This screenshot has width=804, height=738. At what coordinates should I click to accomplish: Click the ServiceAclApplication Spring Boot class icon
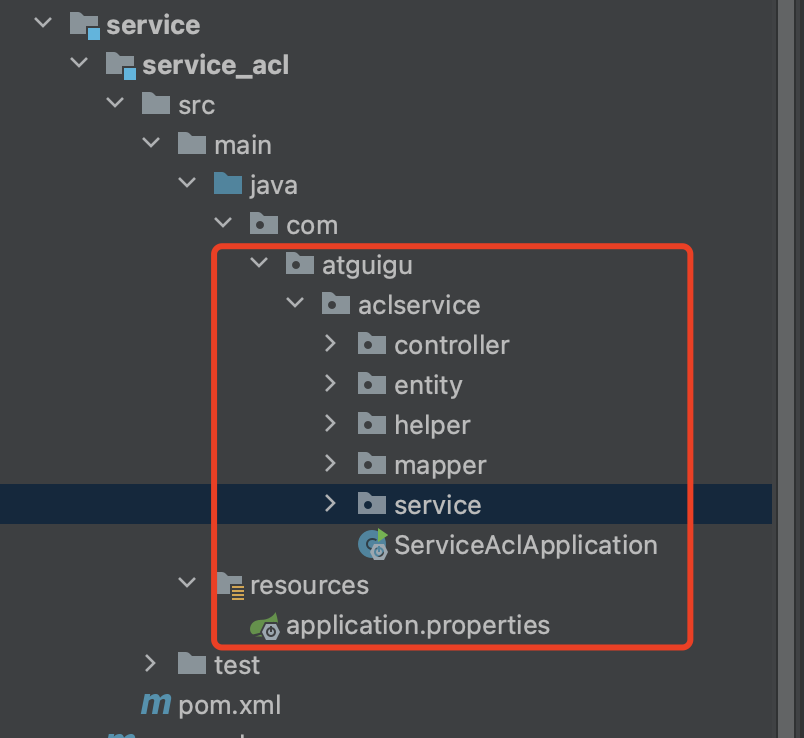pos(373,545)
